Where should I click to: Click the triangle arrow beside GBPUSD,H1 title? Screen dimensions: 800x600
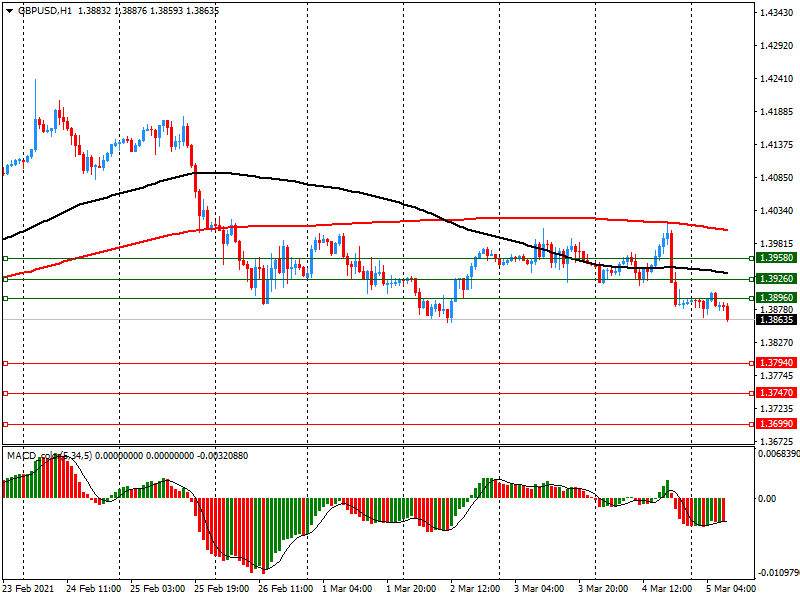point(8,10)
